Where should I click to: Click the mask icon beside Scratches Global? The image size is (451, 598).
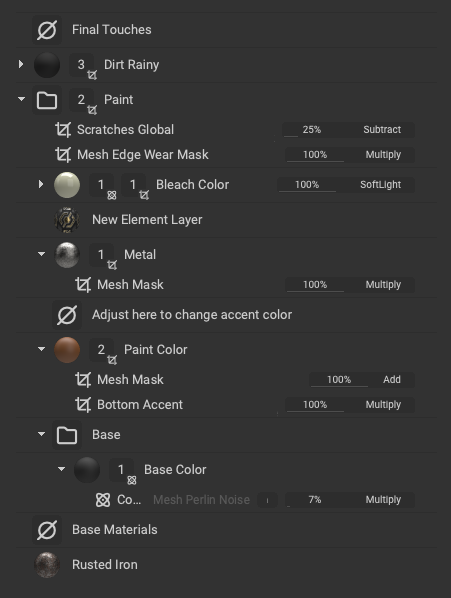tap(63, 130)
